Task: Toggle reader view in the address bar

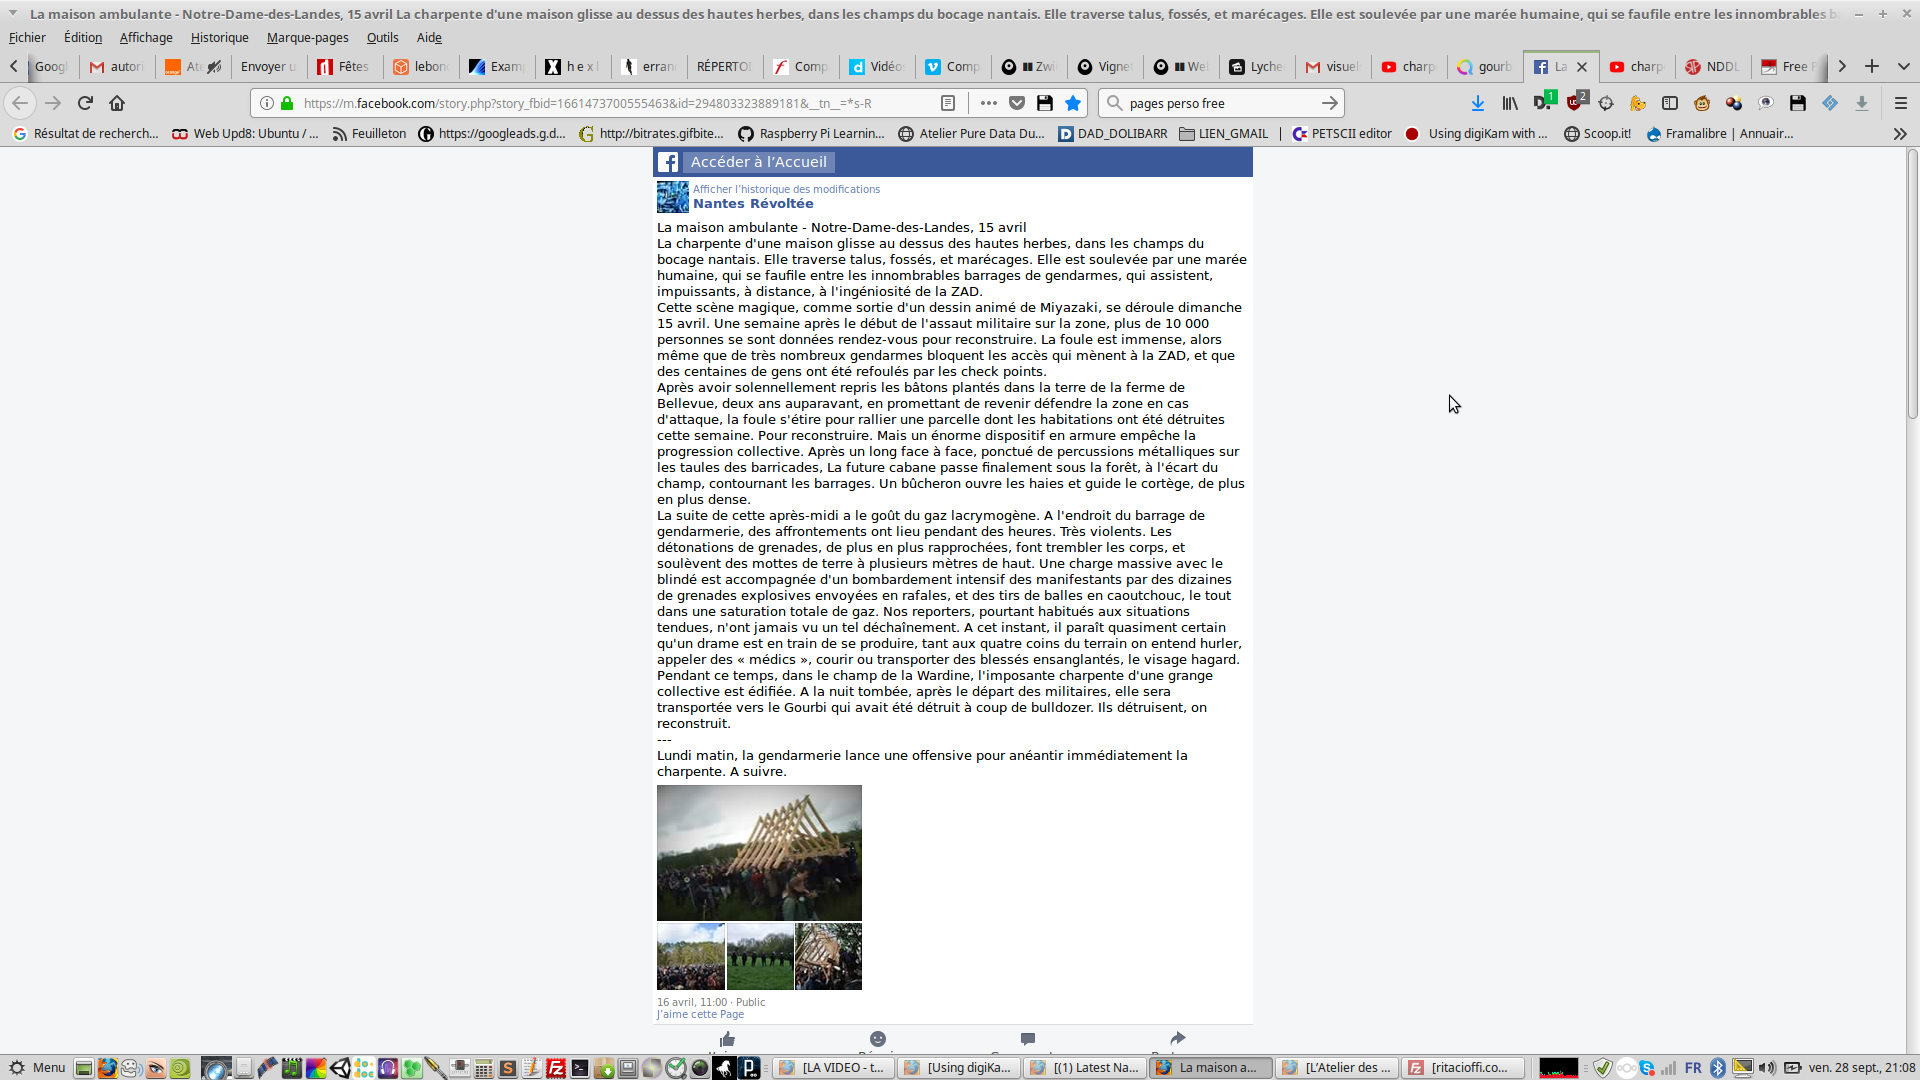Action: 948,103
